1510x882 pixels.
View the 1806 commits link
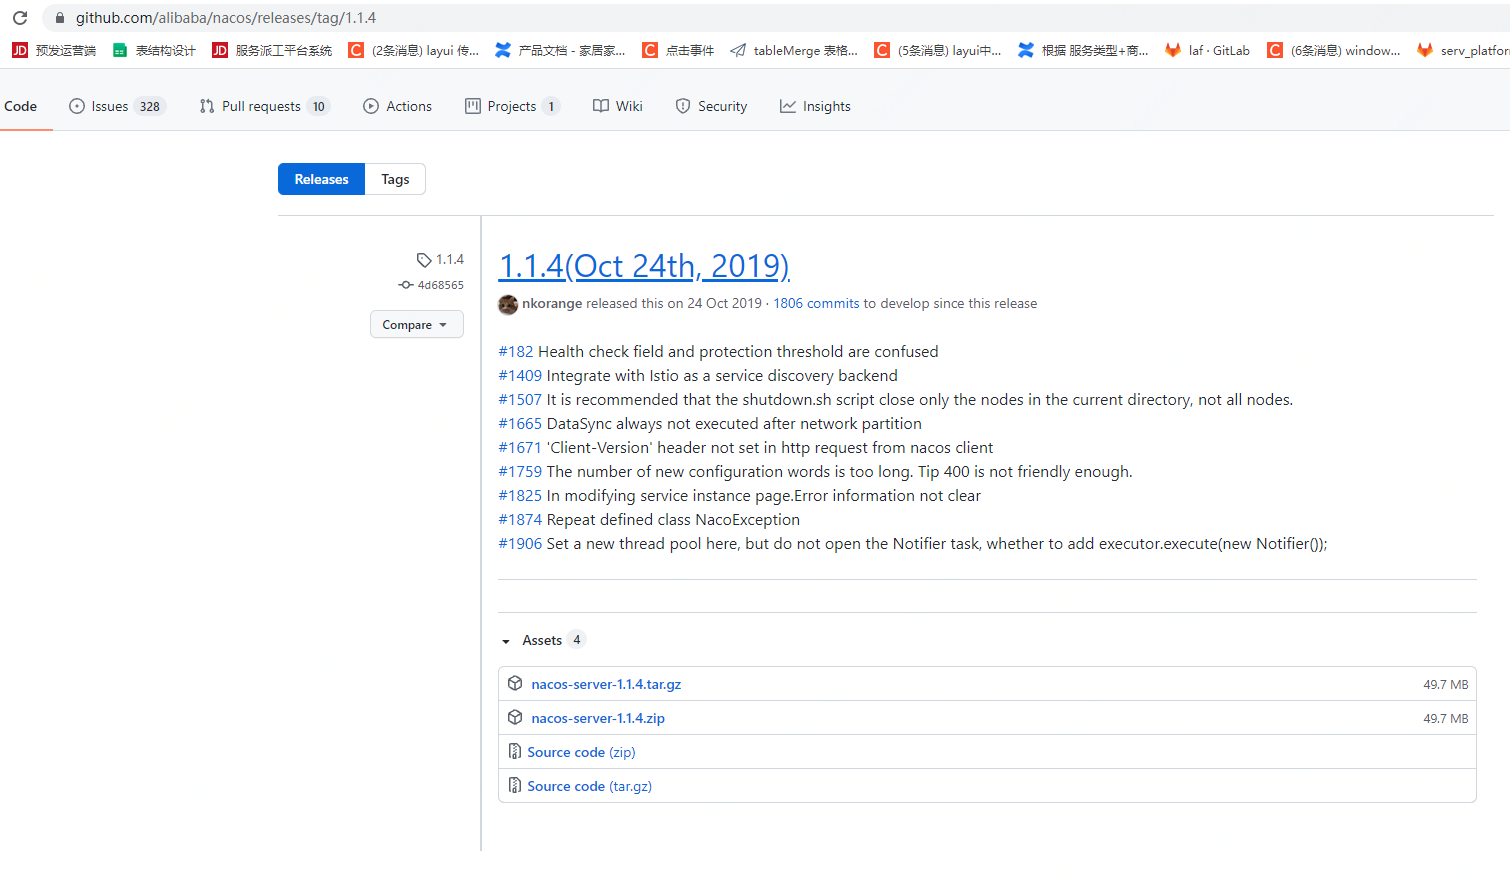click(x=818, y=303)
